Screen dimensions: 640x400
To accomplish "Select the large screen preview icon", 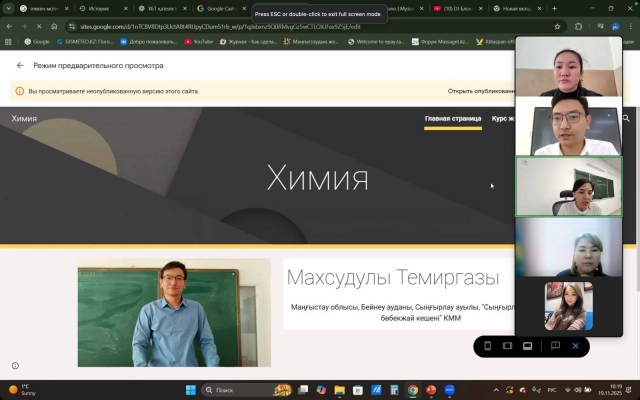I will (x=527, y=346).
